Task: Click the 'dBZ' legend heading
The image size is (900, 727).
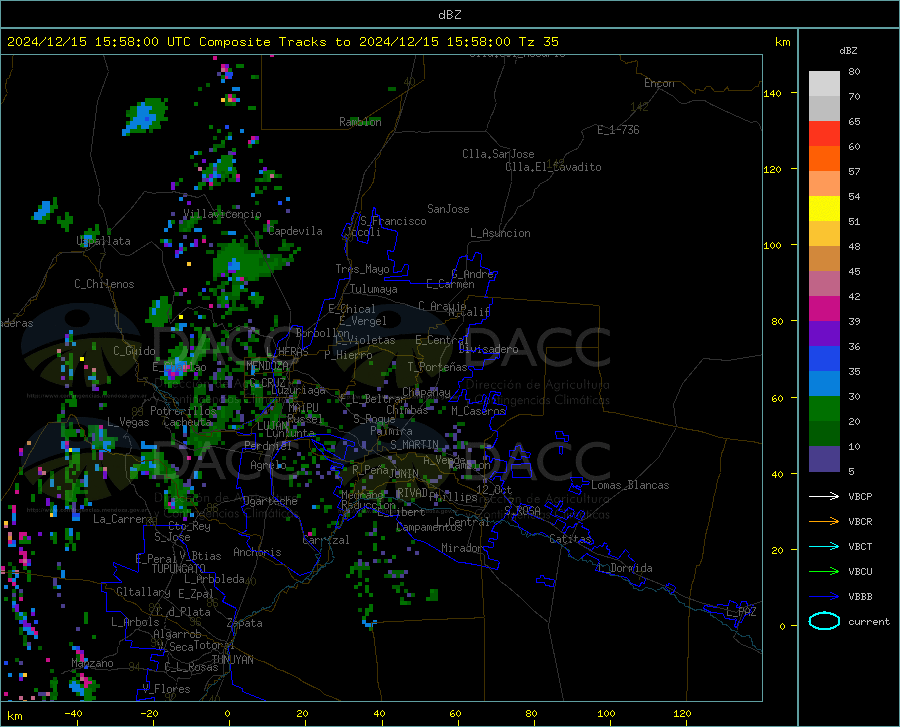Action: click(x=848, y=51)
